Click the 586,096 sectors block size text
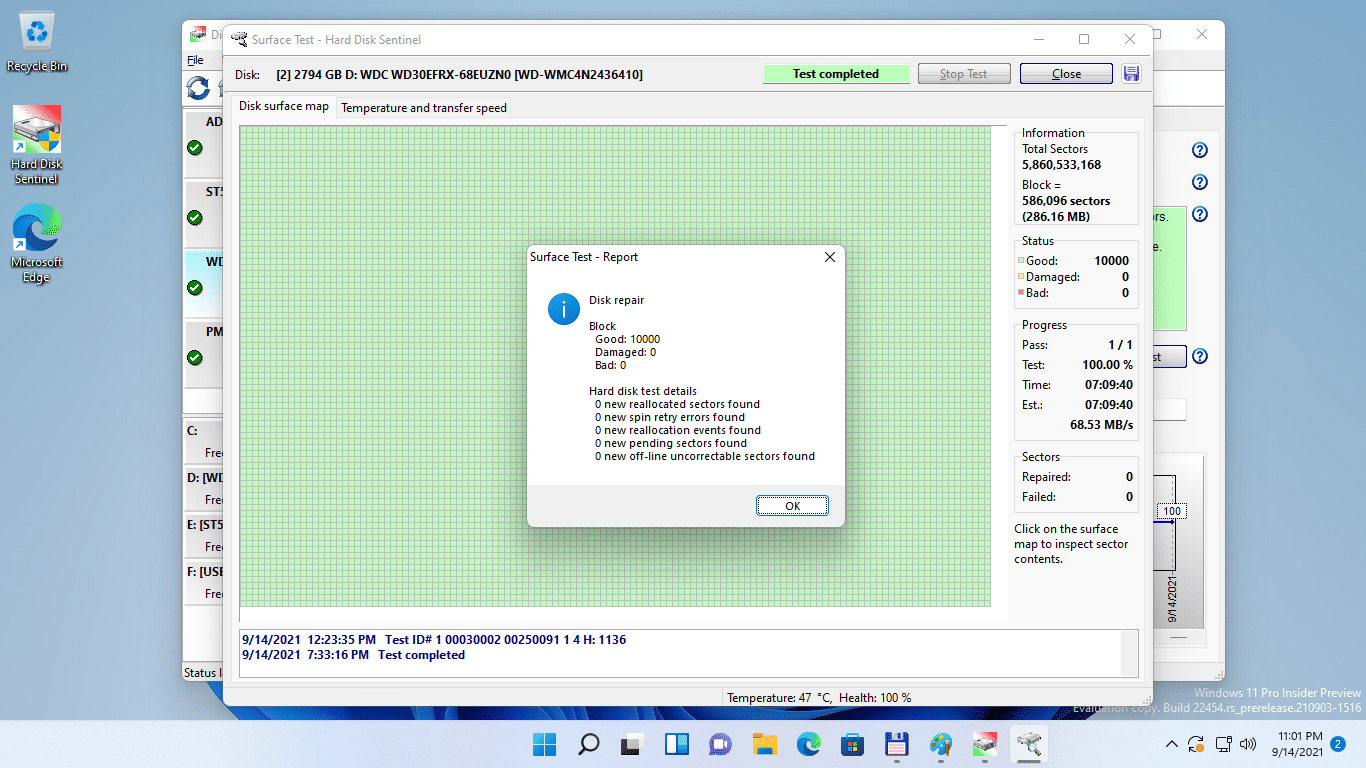The height and width of the screenshot is (768, 1366). [x=1066, y=201]
